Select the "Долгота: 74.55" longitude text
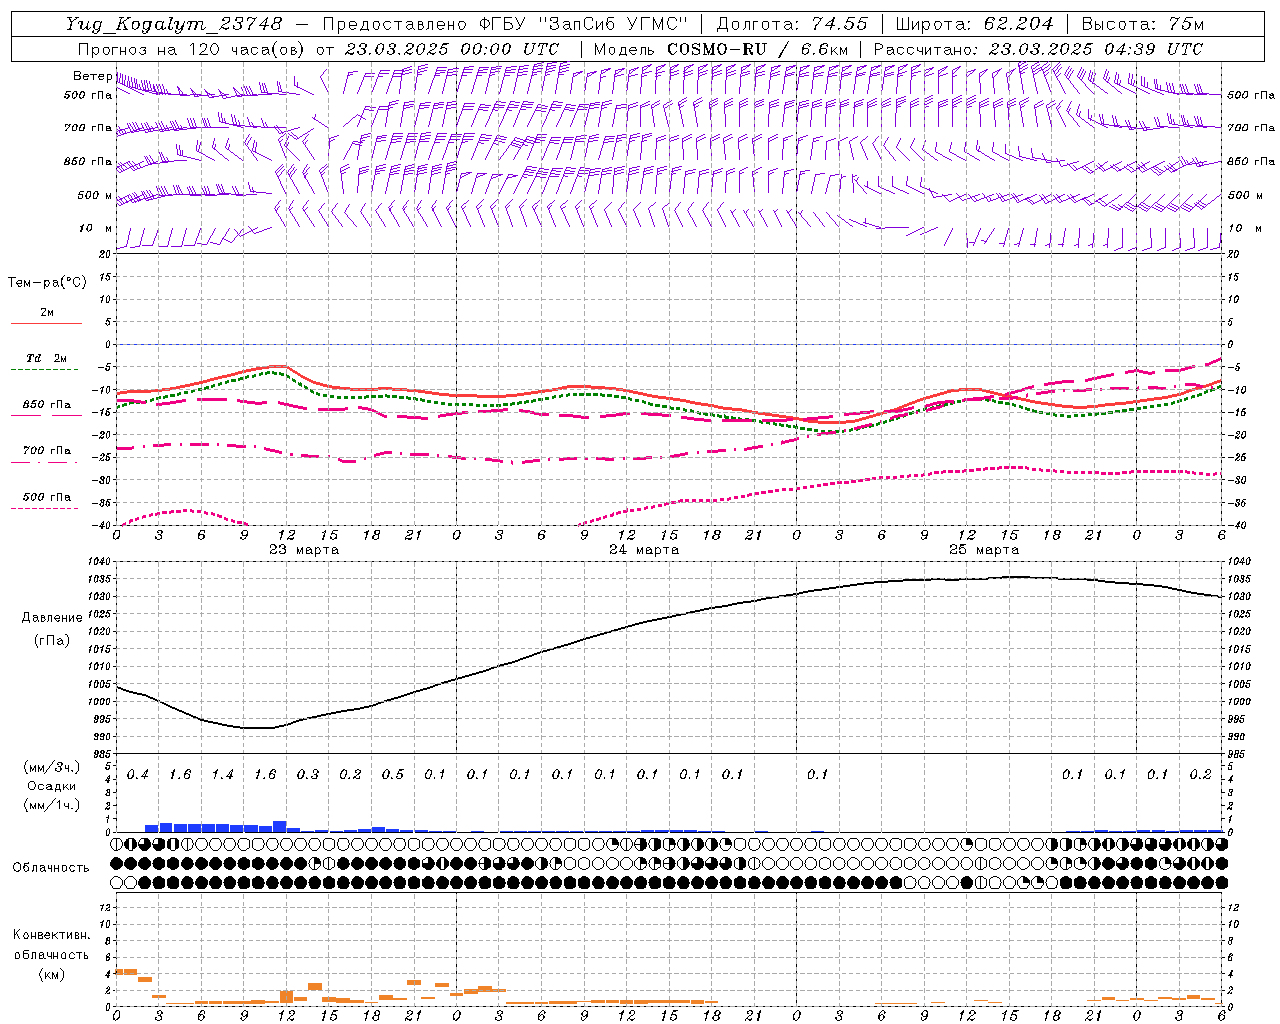 click(792, 24)
